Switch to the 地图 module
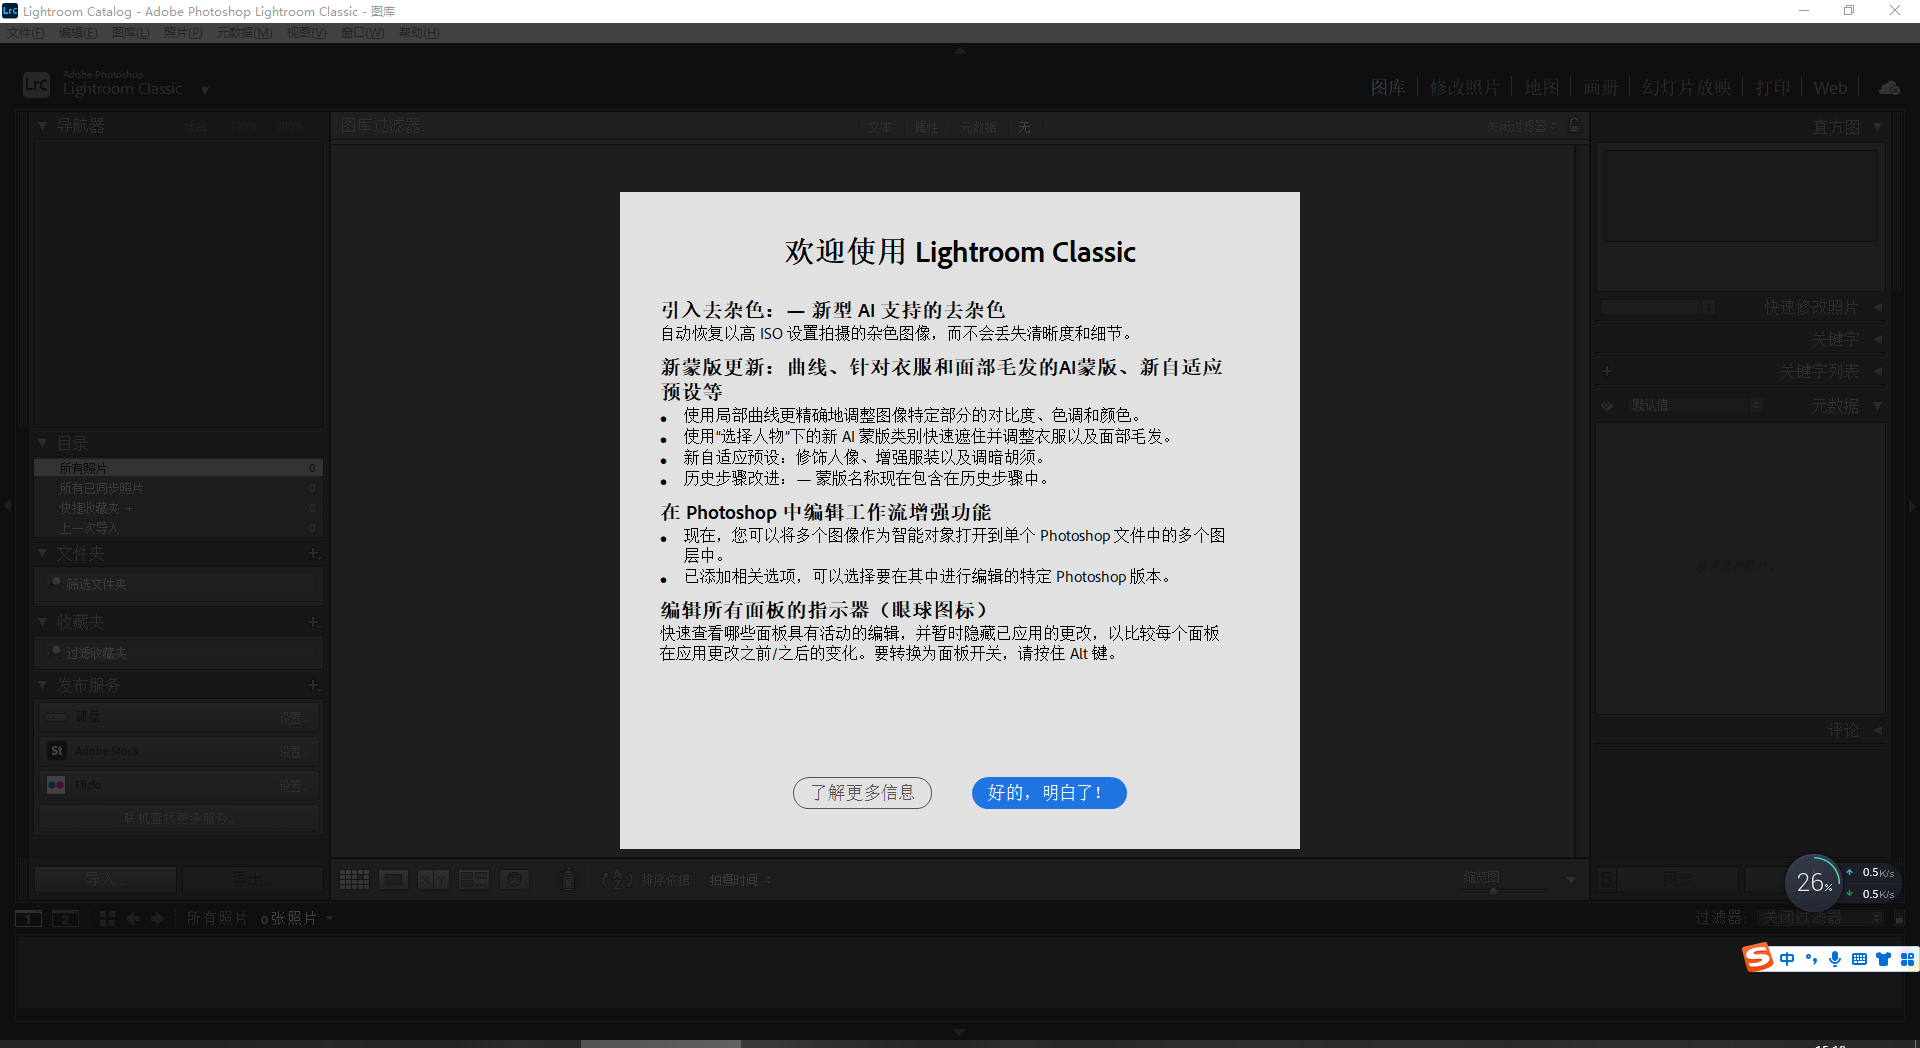Image resolution: width=1920 pixels, height=1048 pixels. click(x=1542, y=88)
